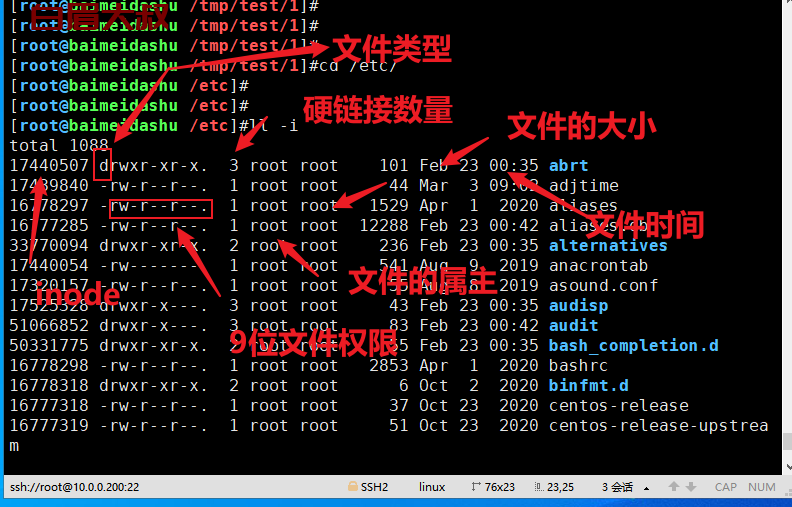Click the ssh://root@10.0.0.200:22 connection address
This screenshot has height=507, width=792.
(74, 487)
